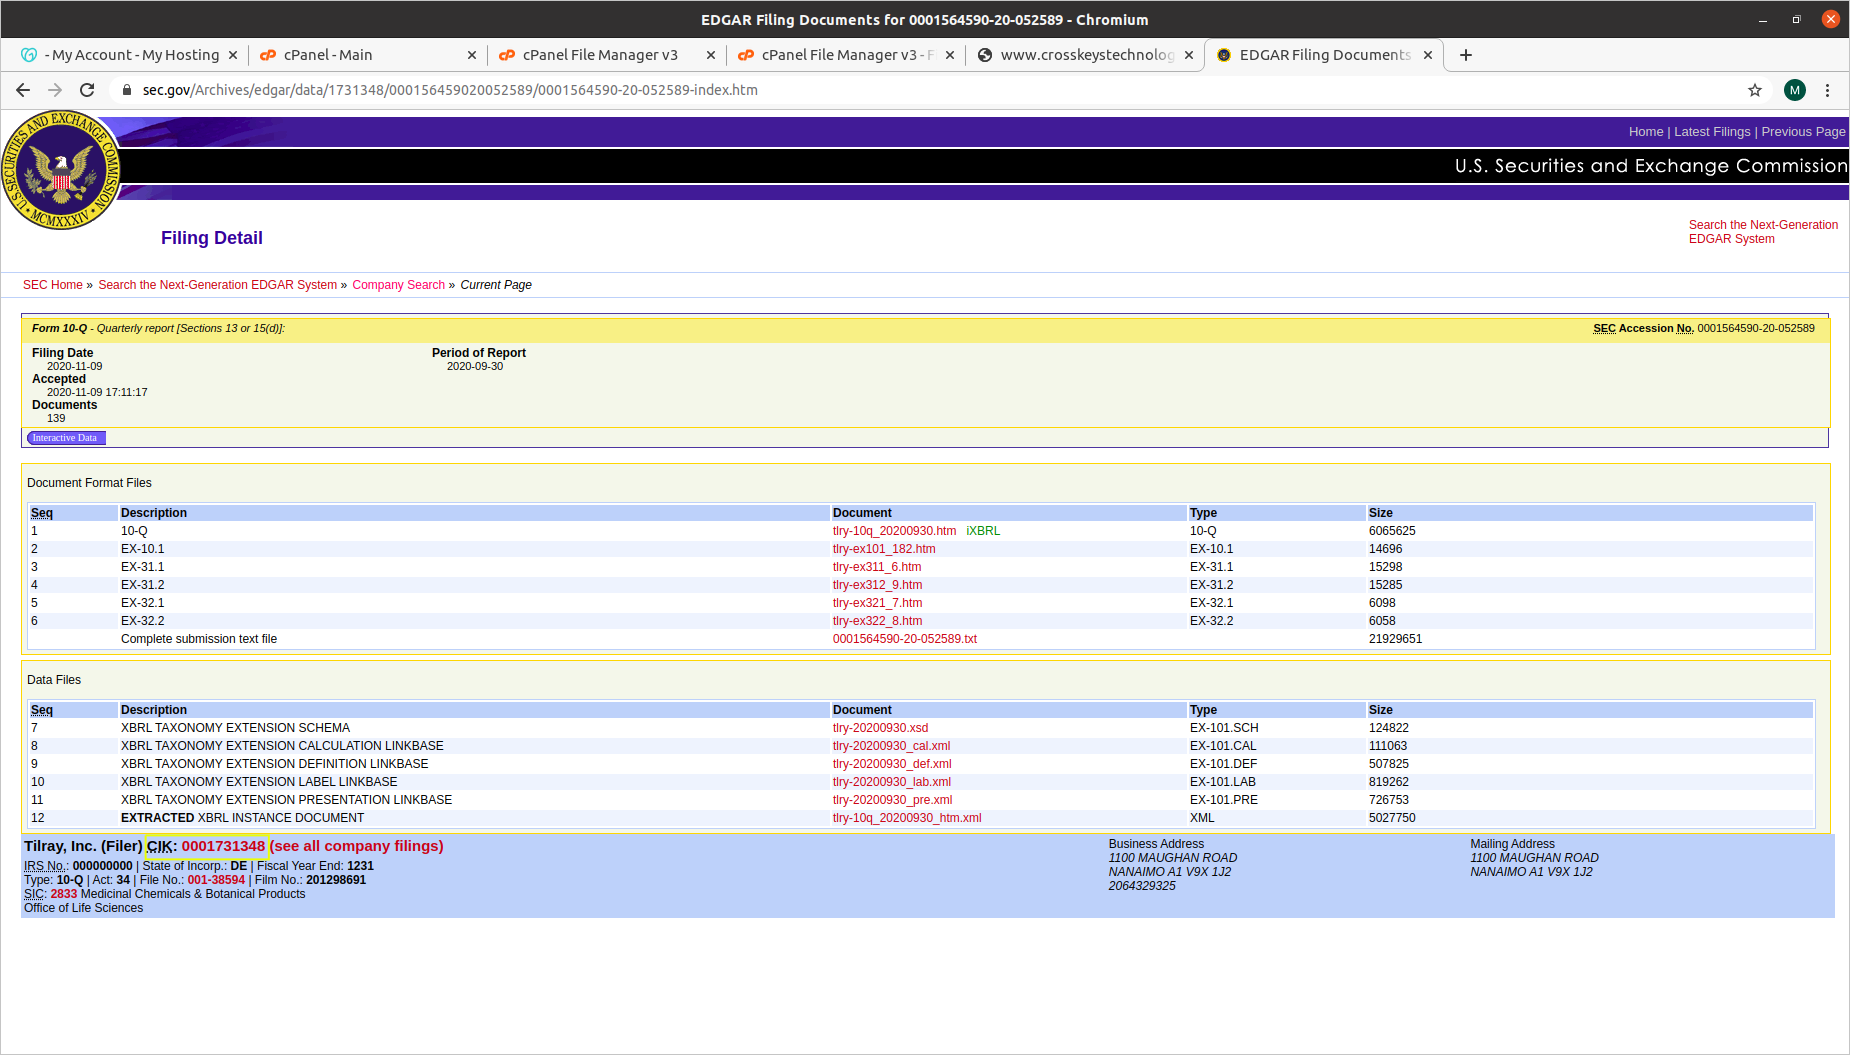Switch to www.crosskeystechnolog tab
This screenshot has height=1055, width=1850.
pos(1085,55)
